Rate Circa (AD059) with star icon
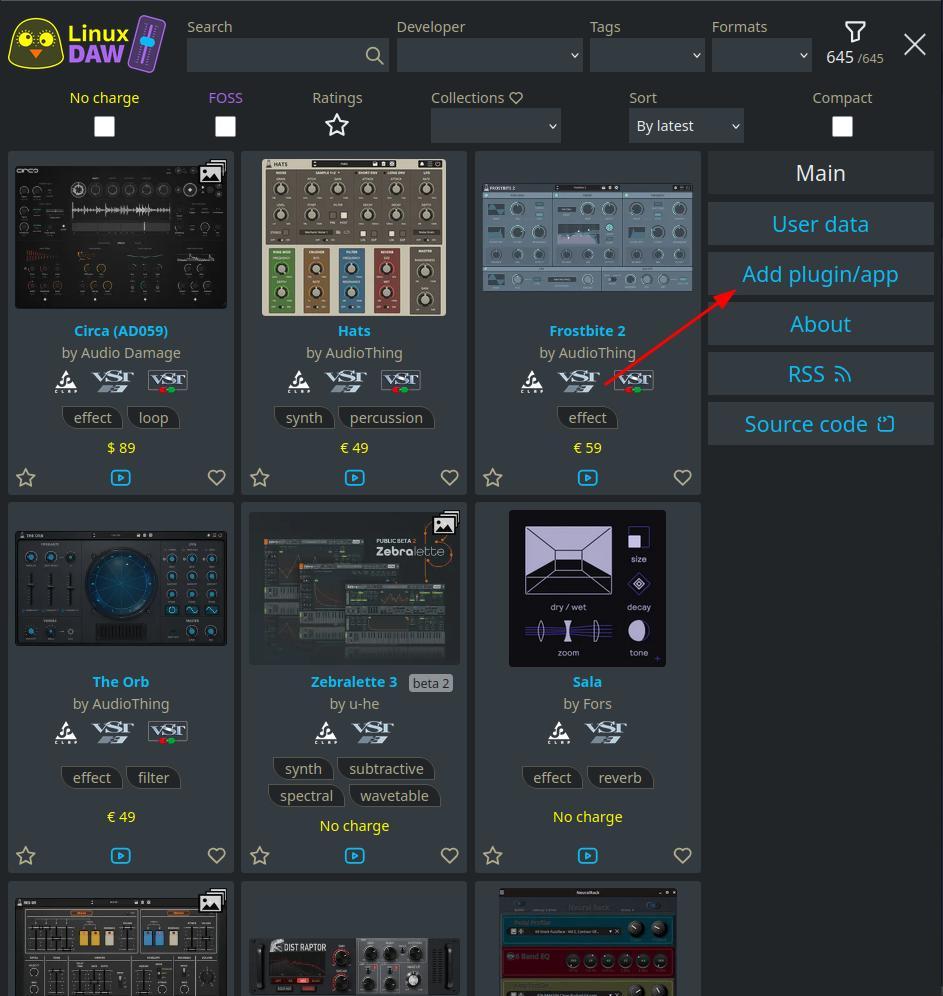Screen dimensions: 943x996 [x=26, y=478]
